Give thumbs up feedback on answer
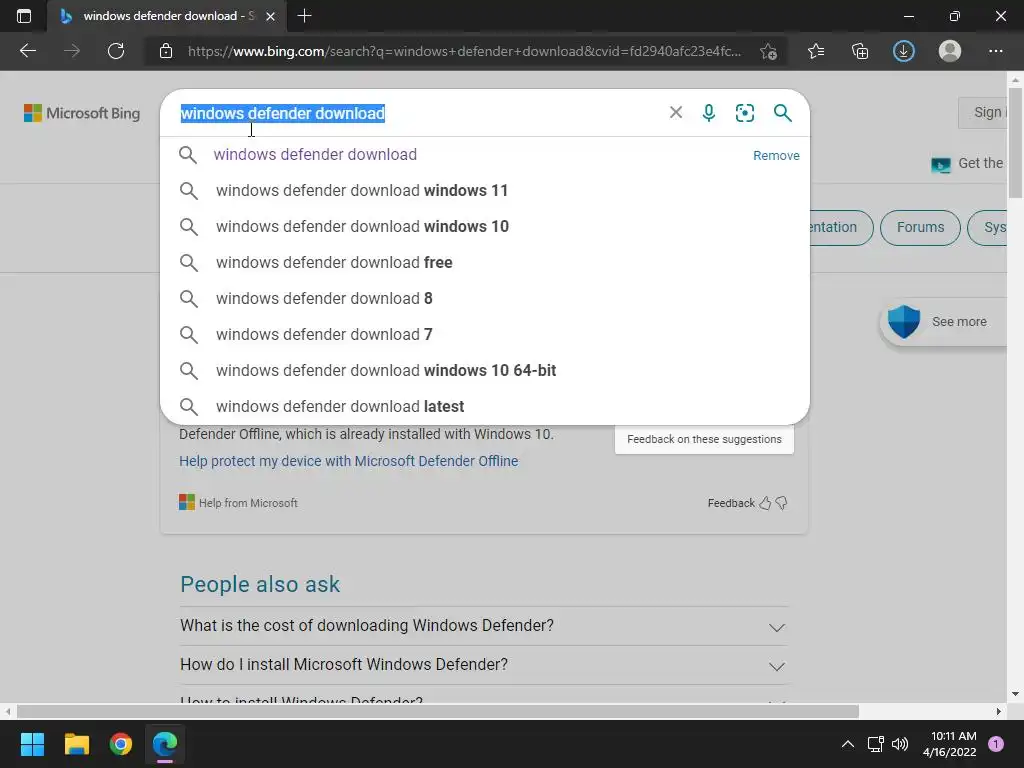 [x=765, y=503]
